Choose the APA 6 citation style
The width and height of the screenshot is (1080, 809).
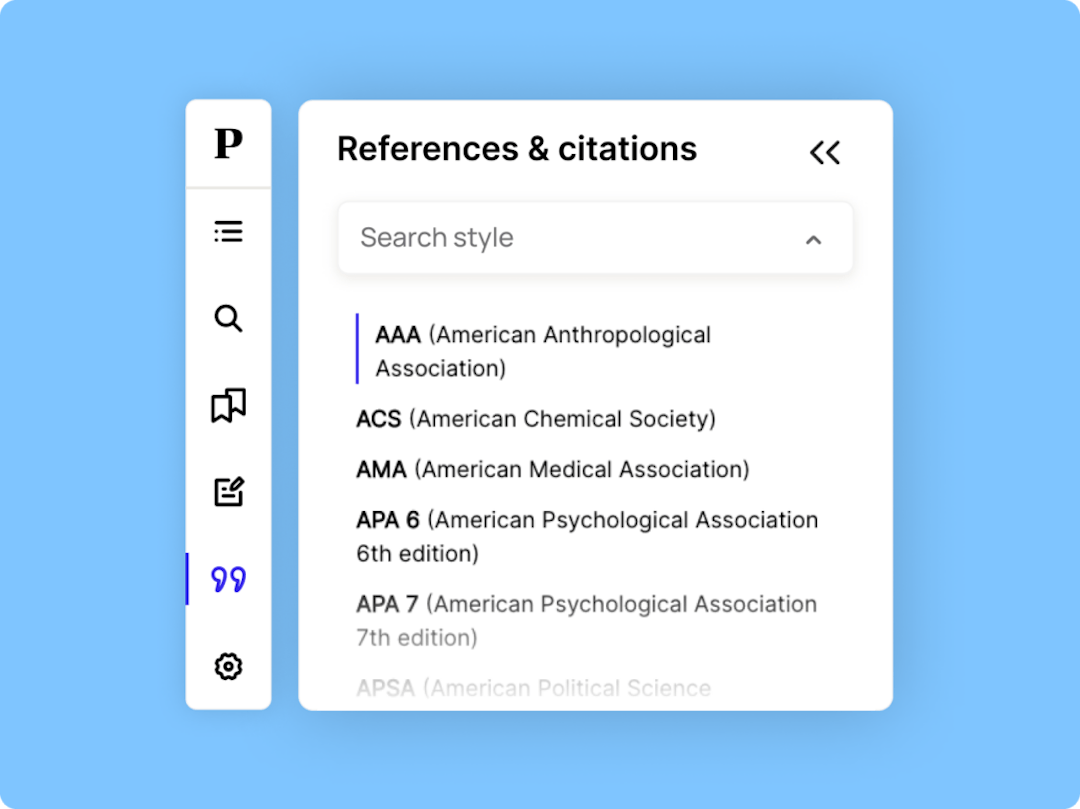tap(587, 536)
